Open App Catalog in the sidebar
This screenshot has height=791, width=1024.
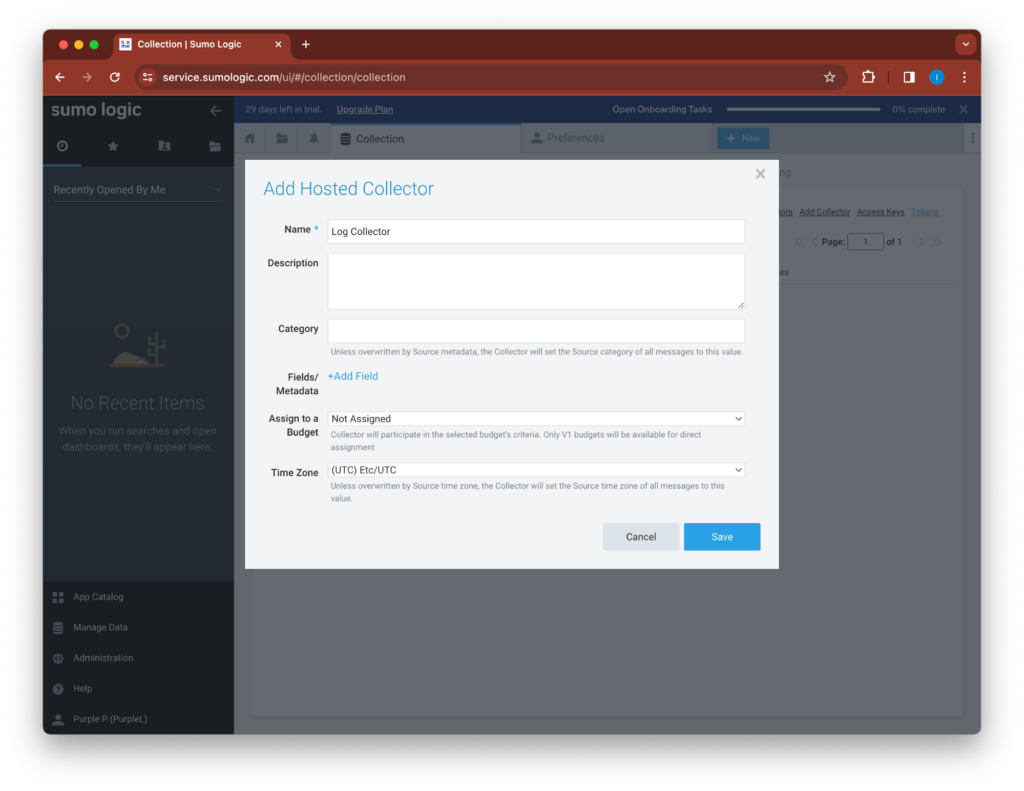pos(98,597)
